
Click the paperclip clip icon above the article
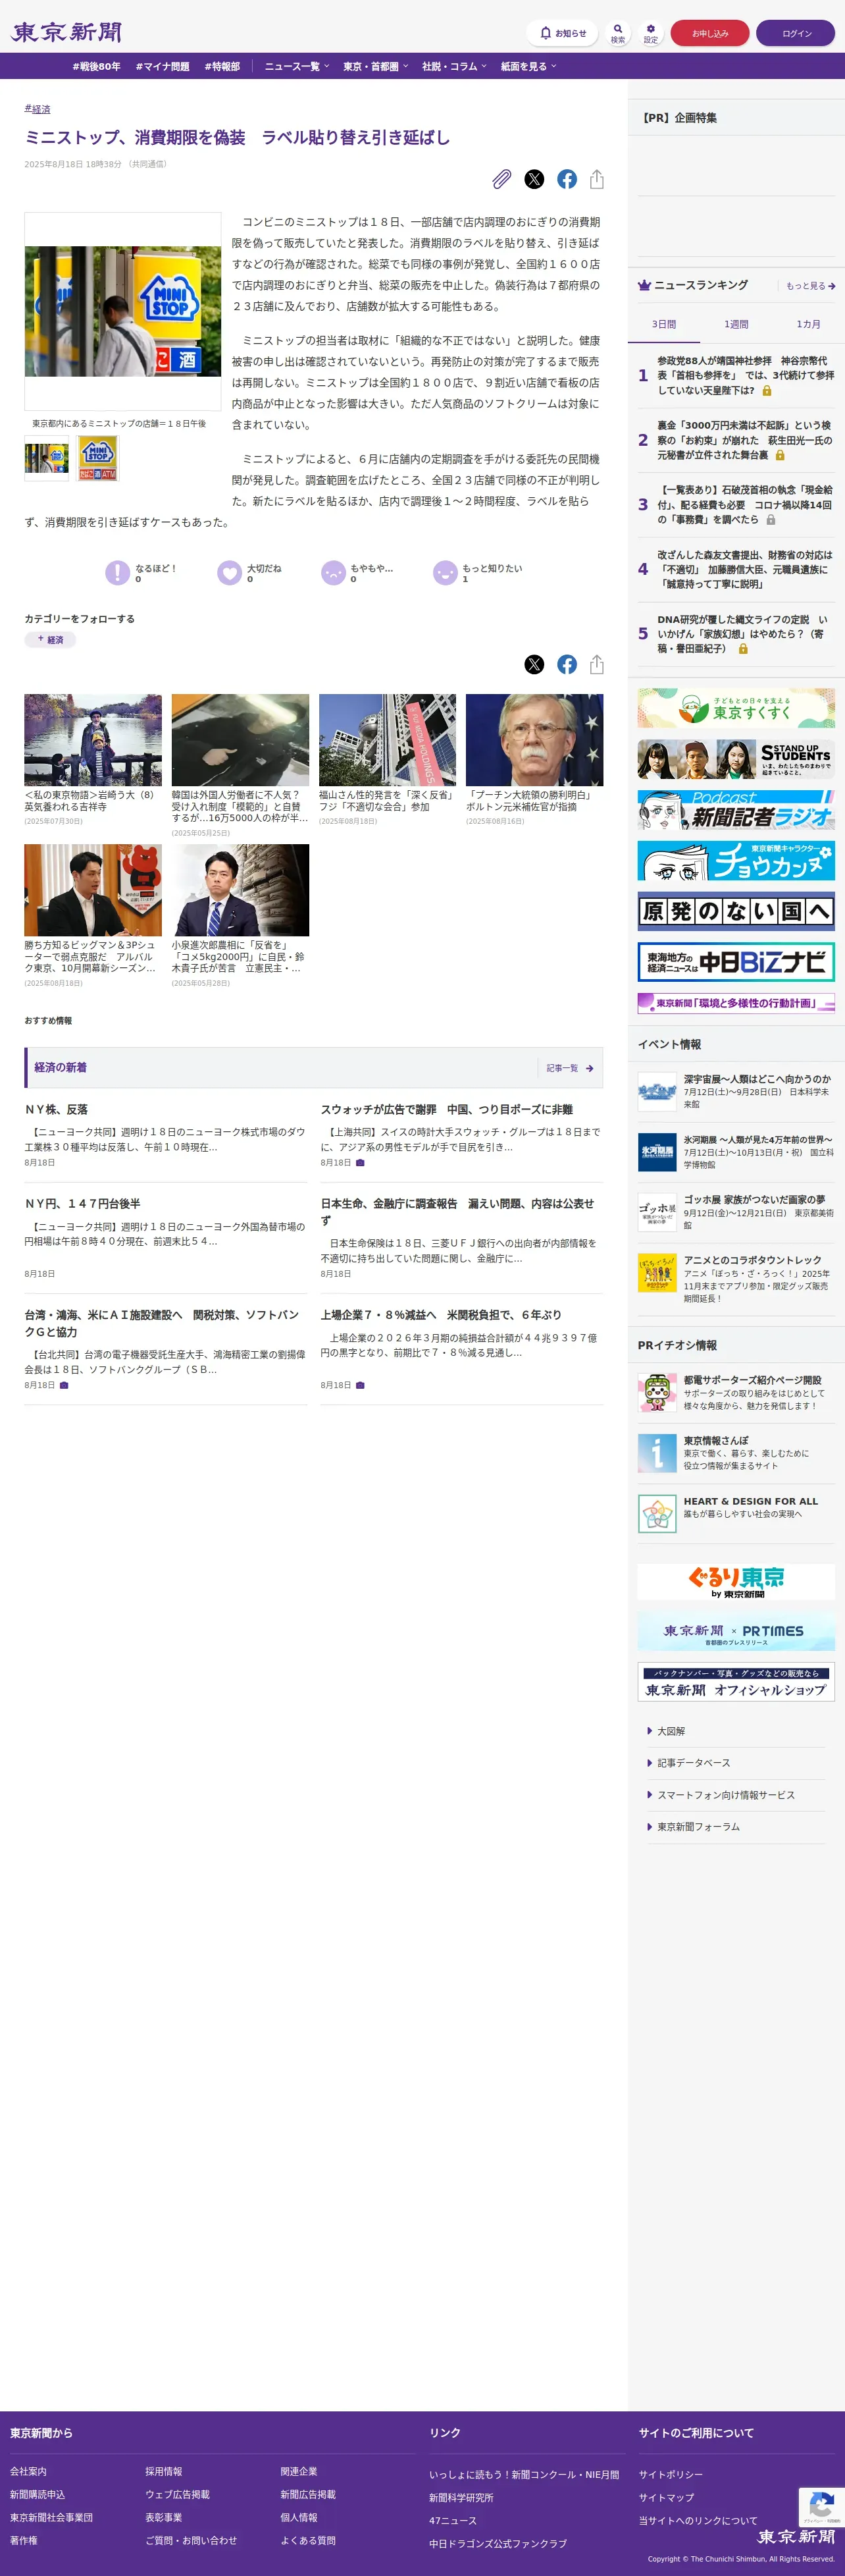[x=502, y=179]
